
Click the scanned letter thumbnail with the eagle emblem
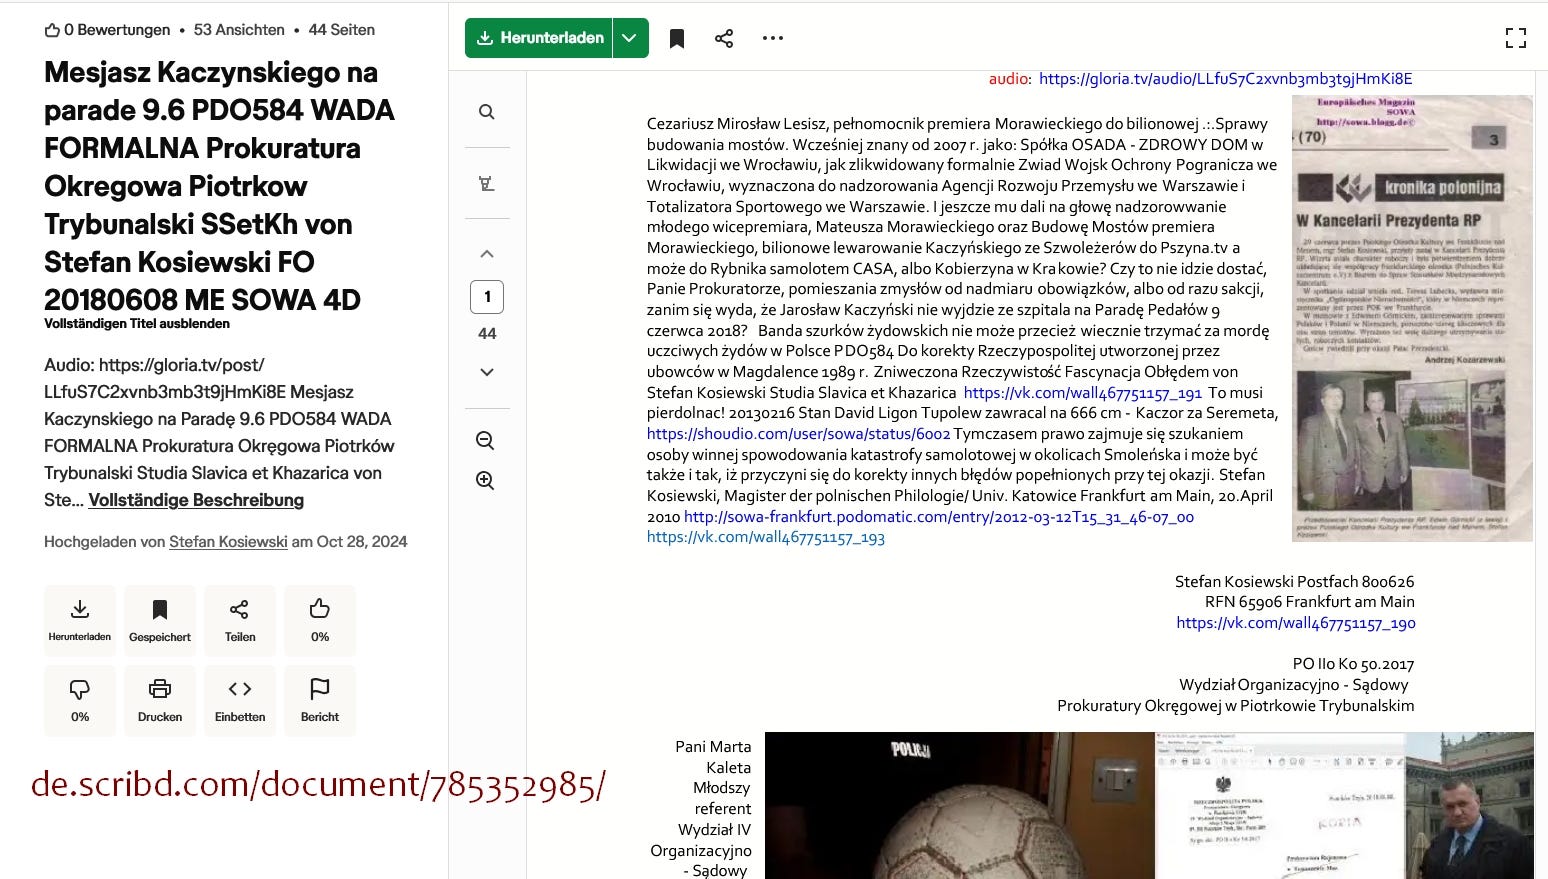(x=1280, y=805)
